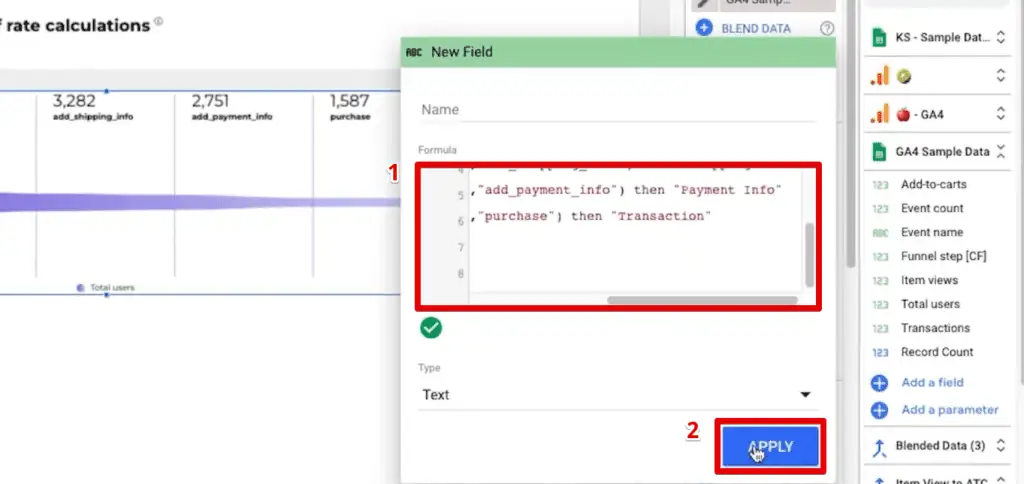The height and width of the screenshot is (484, 1024).
Task: Click the purchase funnel step label
Action: [350, 117]
